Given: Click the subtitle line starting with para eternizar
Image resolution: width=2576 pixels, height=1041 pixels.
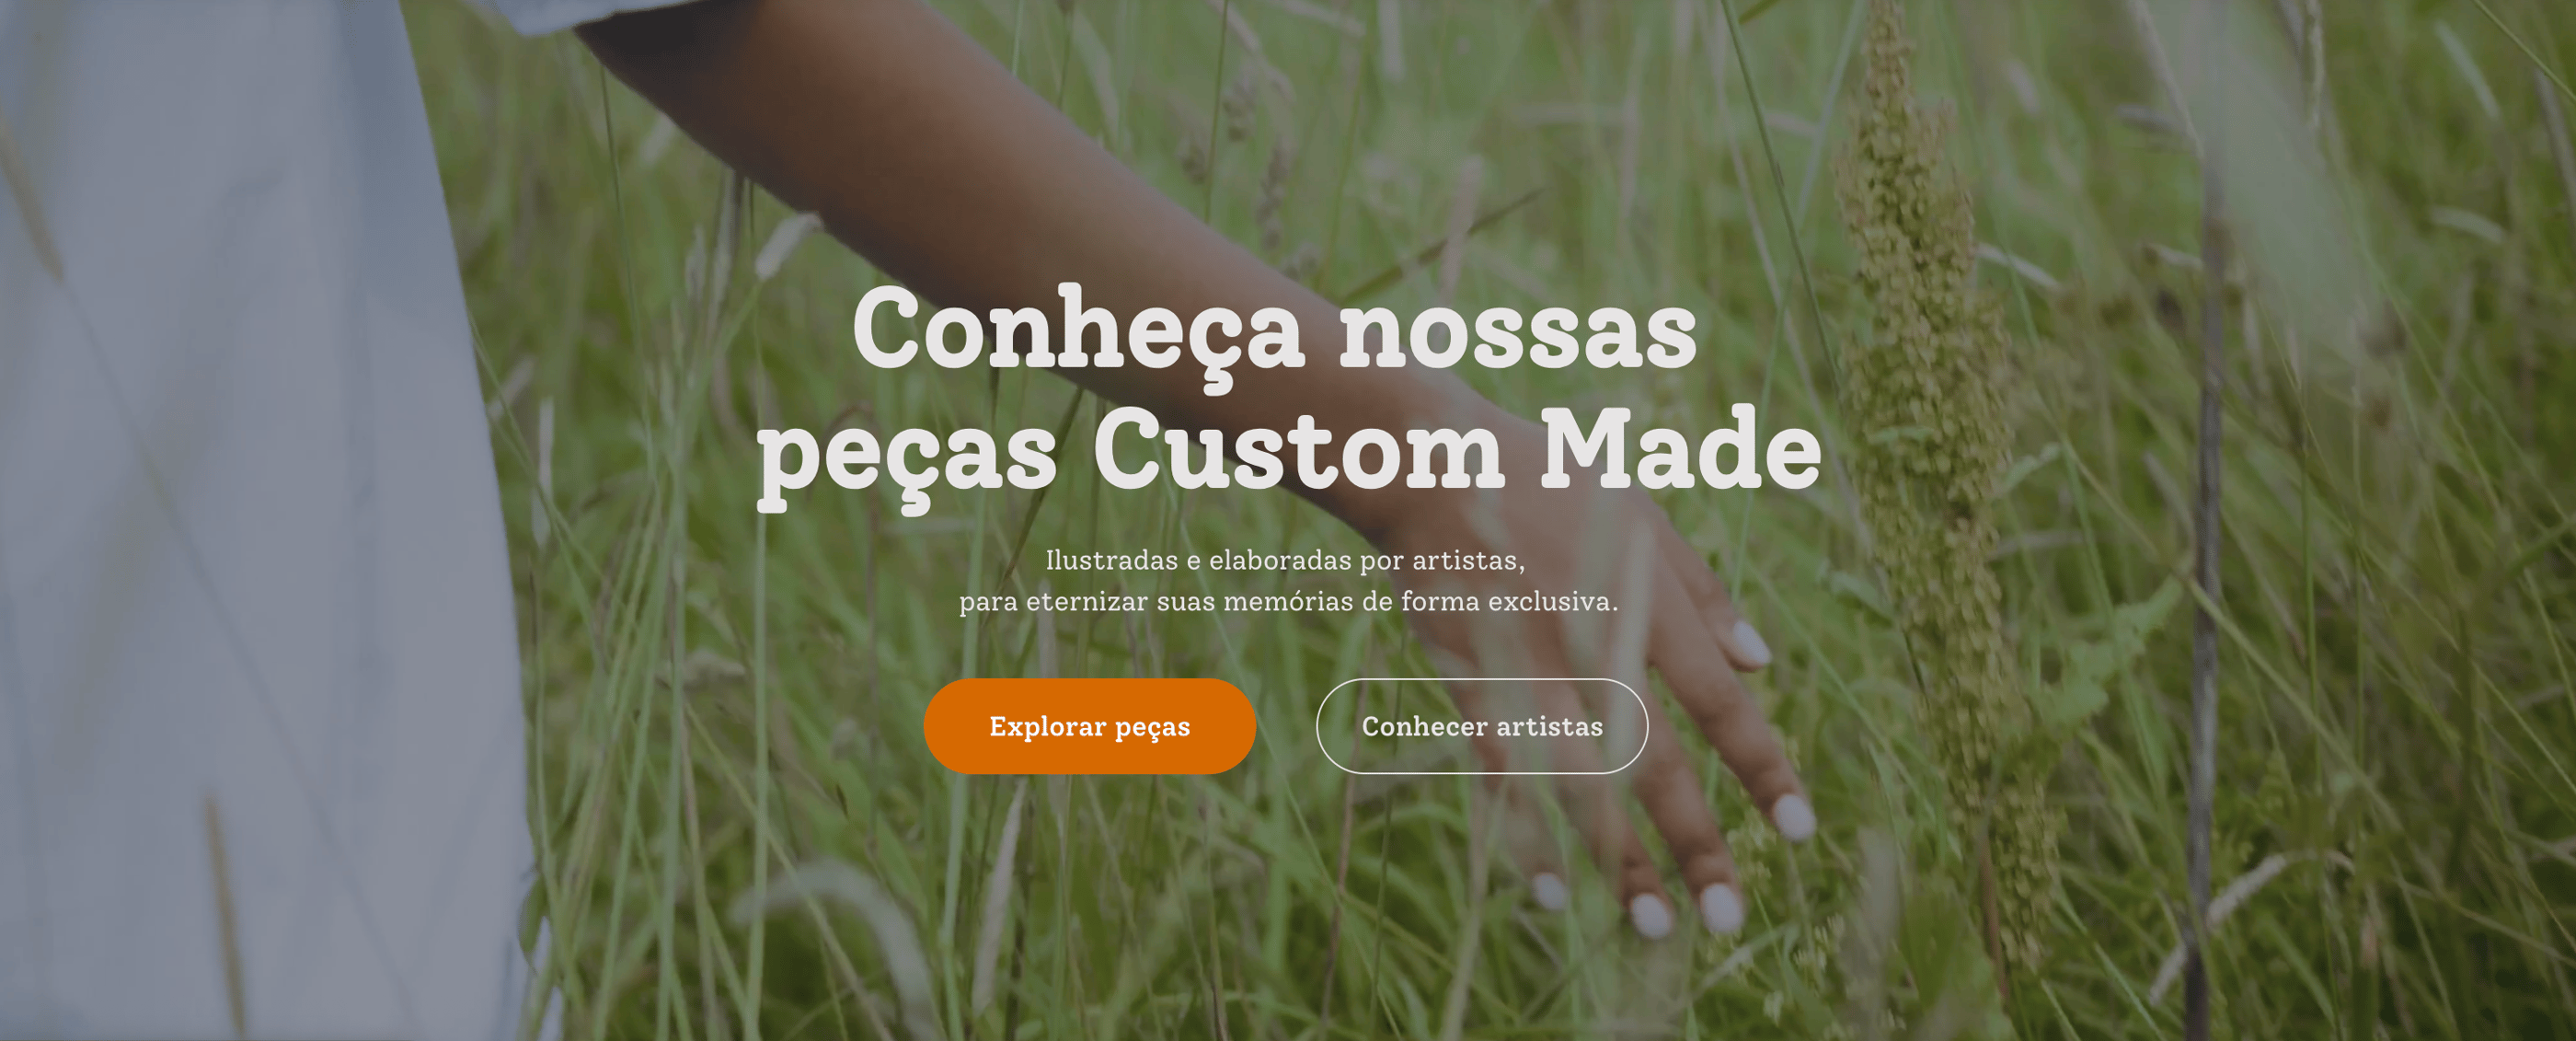Looking at the screenshot, I should (x=1288, y=602).
